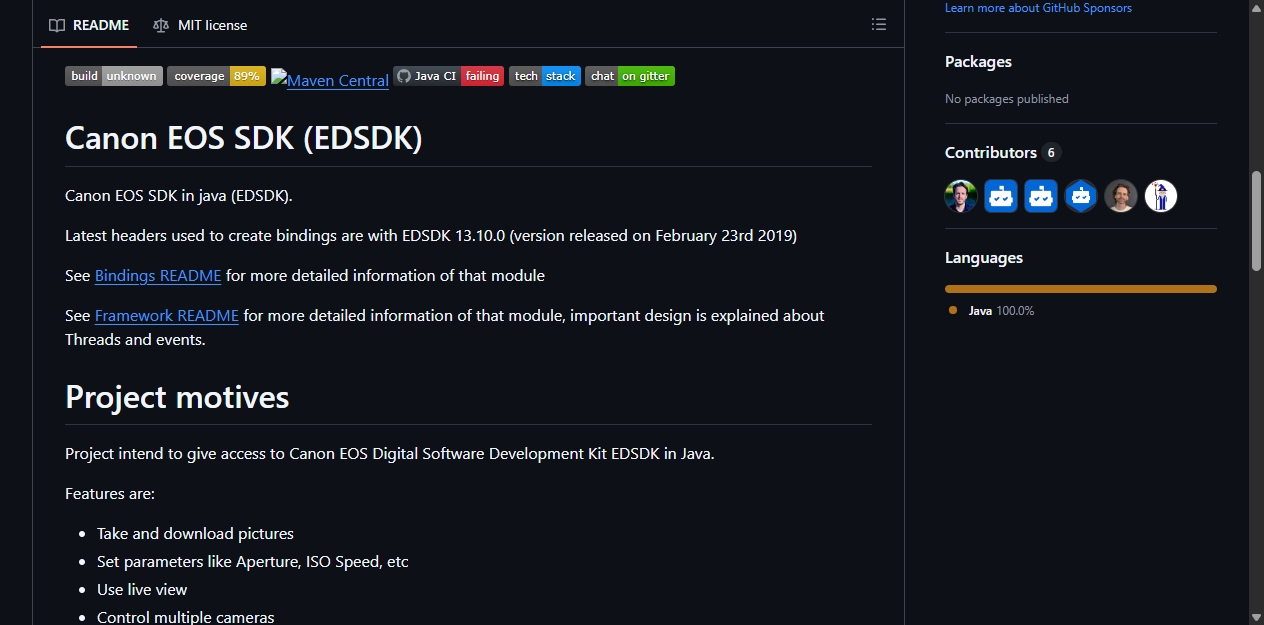Screen dimensions: 1264x625
Task: Click "Take and download pictures" list item
Action: [x=195, y=533]
